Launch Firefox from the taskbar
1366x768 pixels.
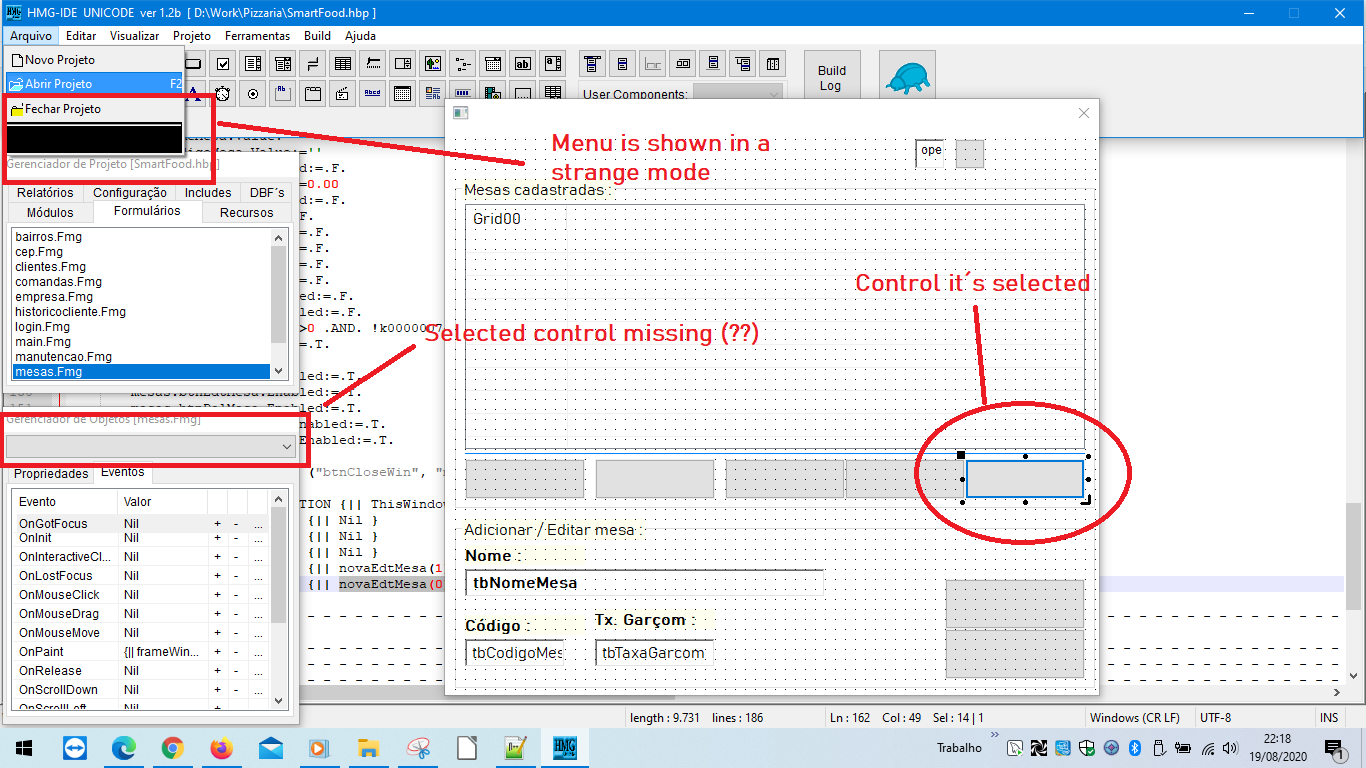coord(221,747)
